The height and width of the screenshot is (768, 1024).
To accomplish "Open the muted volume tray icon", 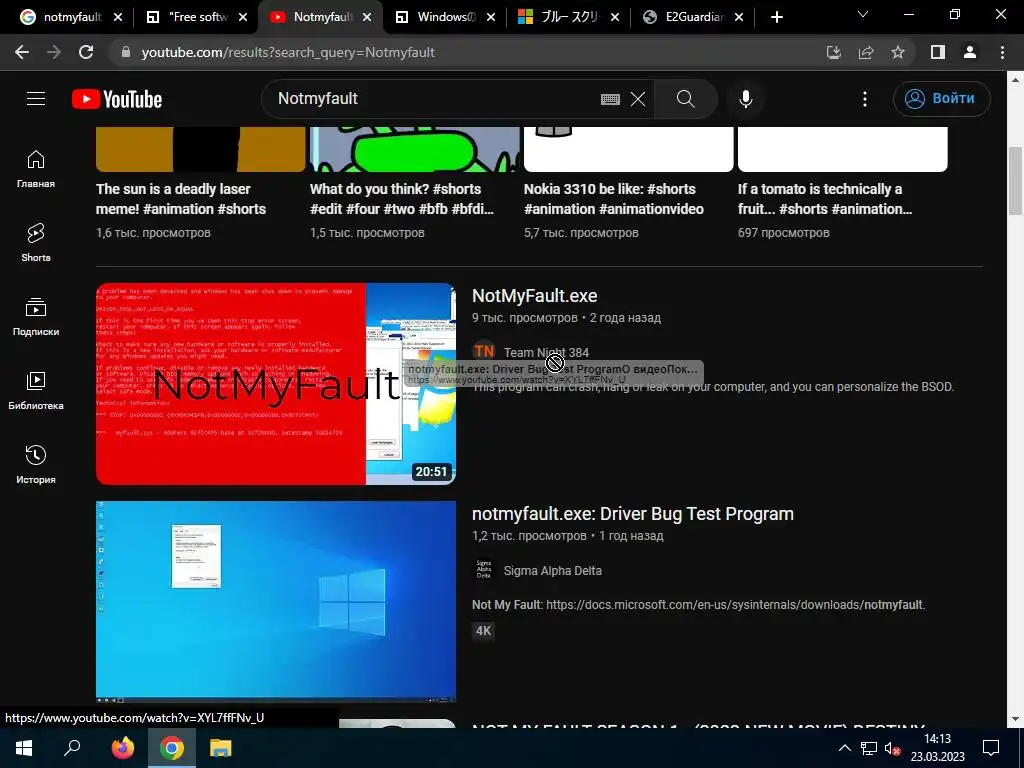I will [x=892, y=748].
